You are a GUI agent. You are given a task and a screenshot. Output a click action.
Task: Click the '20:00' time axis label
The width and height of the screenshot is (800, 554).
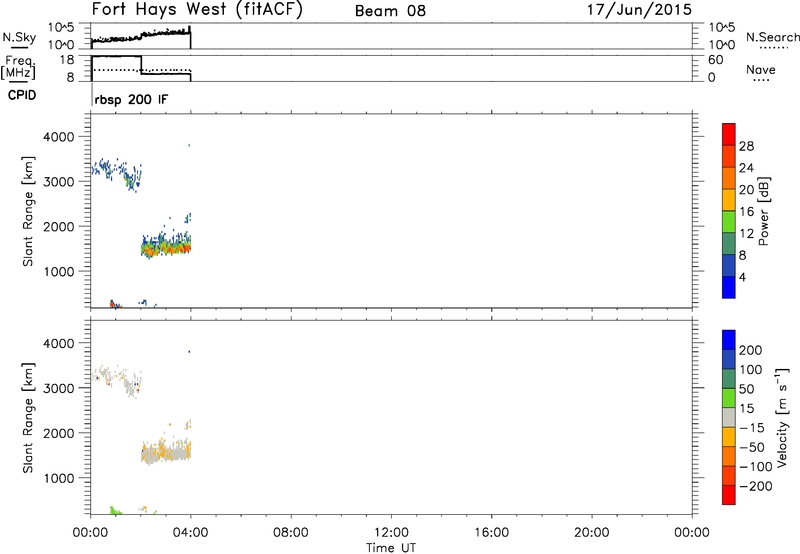[591, 532]
